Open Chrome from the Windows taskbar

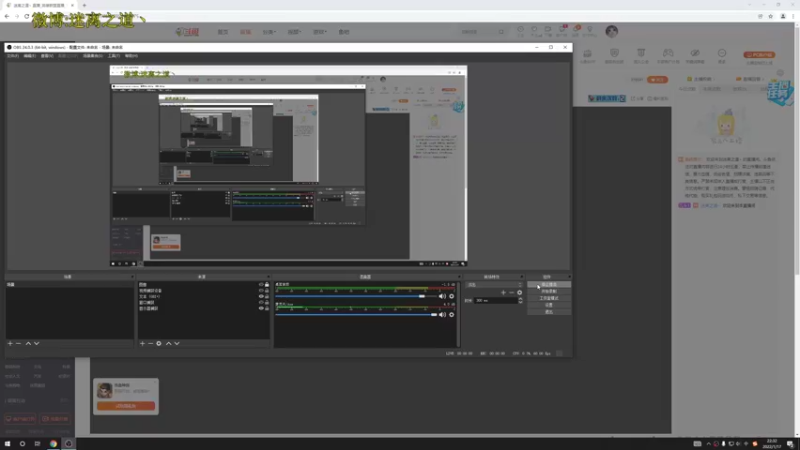(53, 443)
